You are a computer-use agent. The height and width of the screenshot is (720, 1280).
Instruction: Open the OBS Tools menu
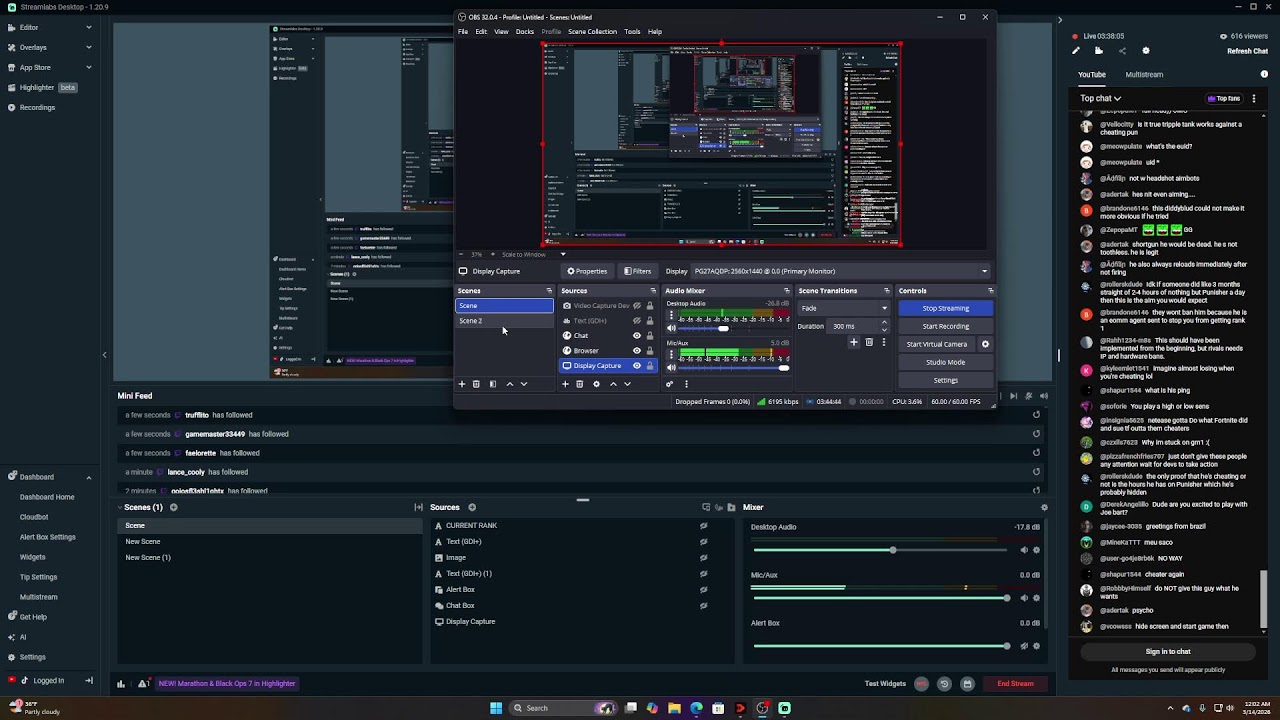click(x=632, y=32)
